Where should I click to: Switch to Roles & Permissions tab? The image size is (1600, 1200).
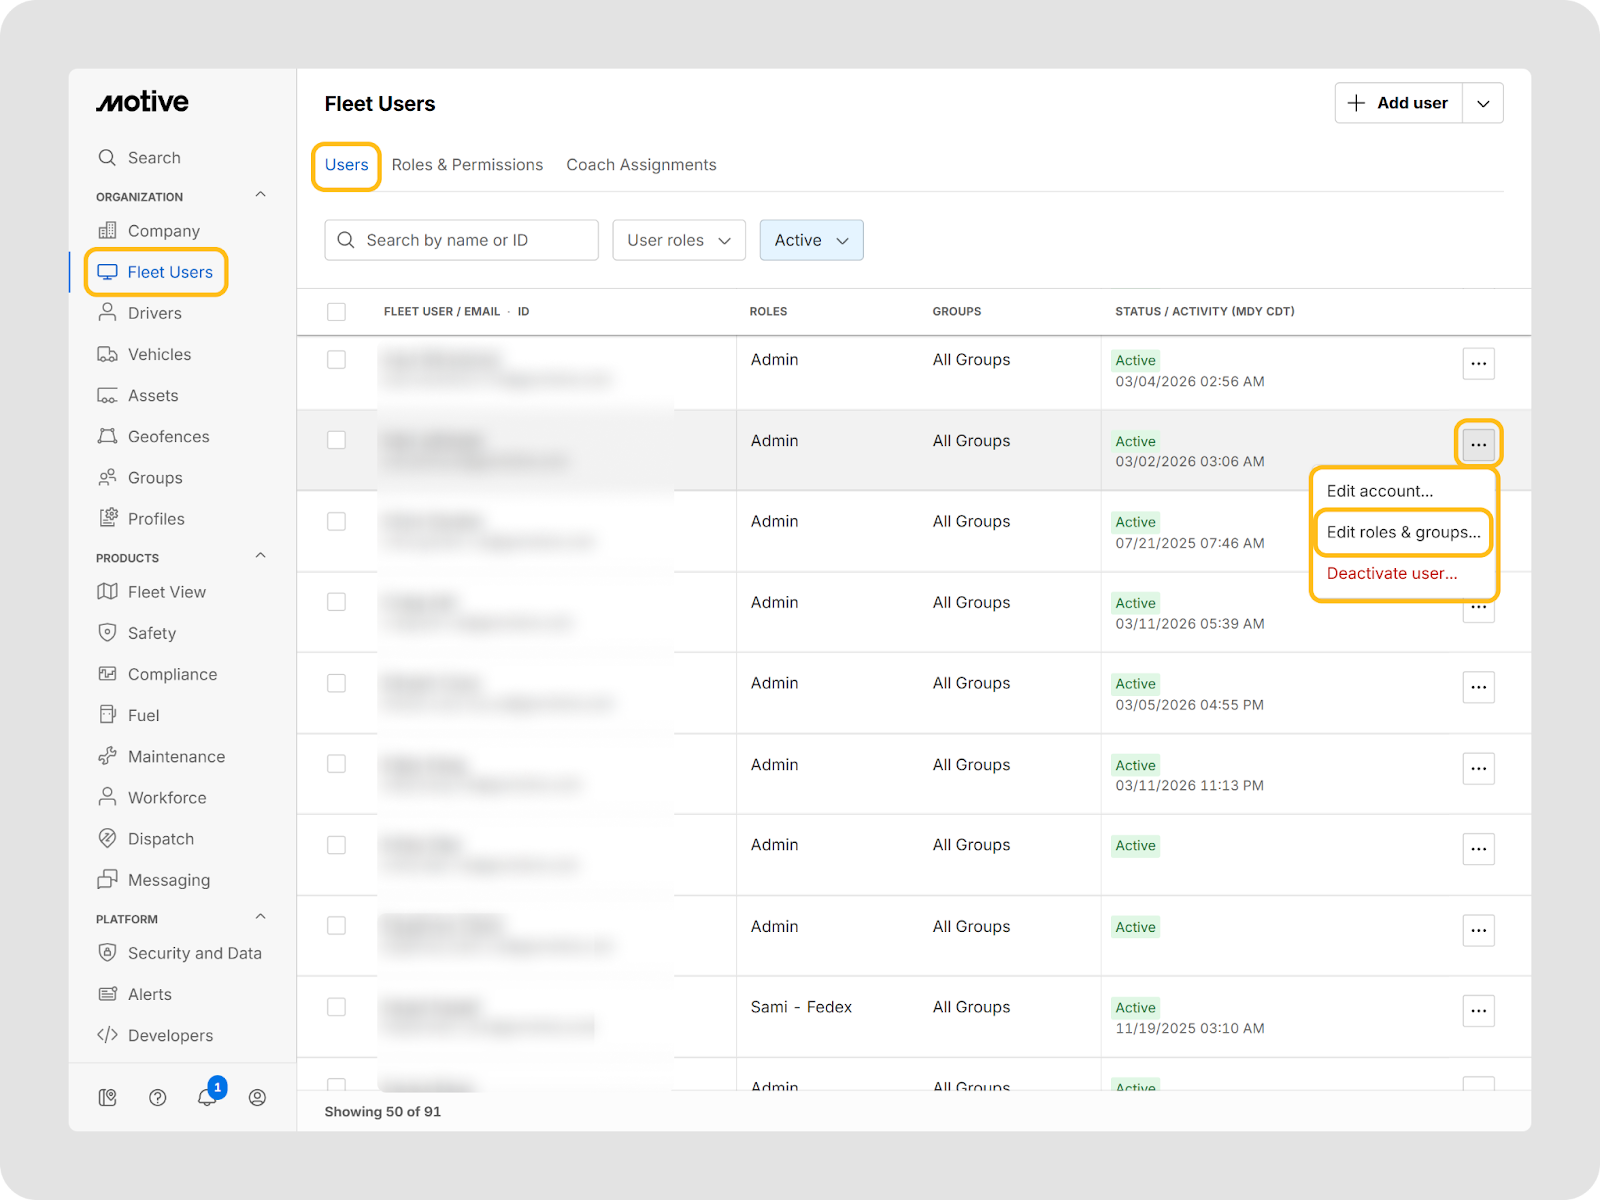467,165
